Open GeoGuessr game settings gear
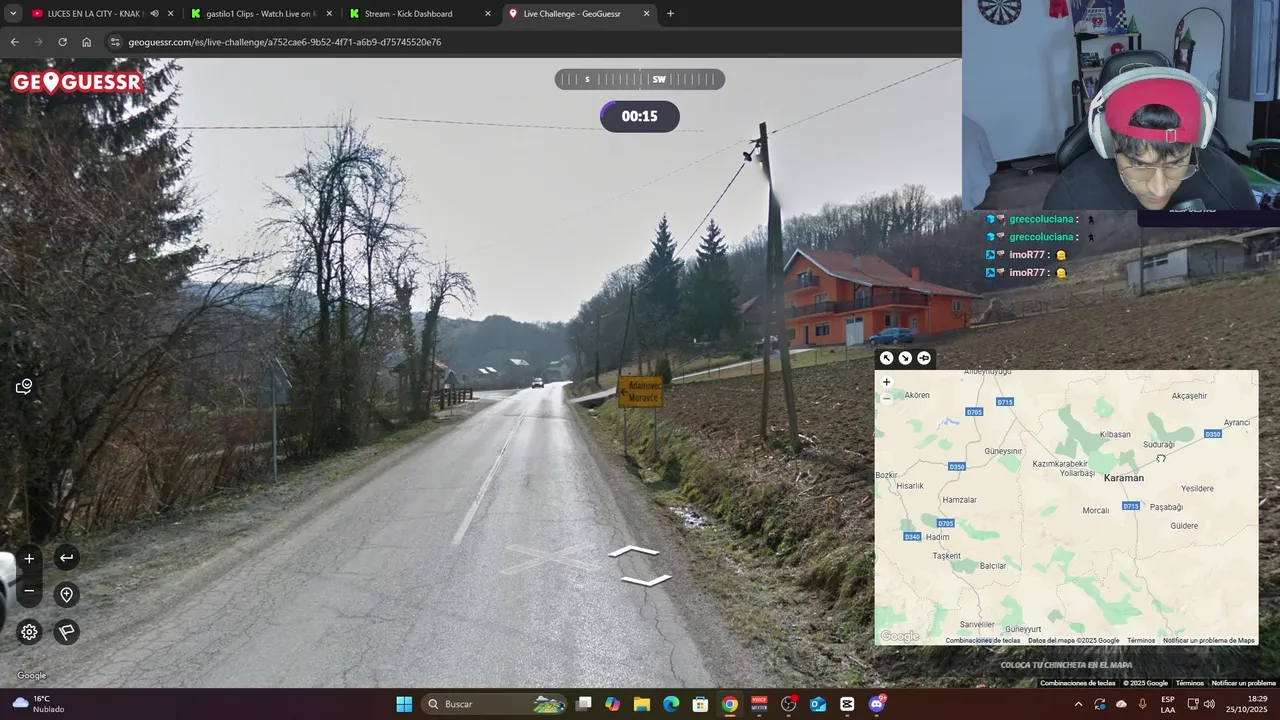The image size is (1280, 720). pyautogui.click(x=29, y=632)
